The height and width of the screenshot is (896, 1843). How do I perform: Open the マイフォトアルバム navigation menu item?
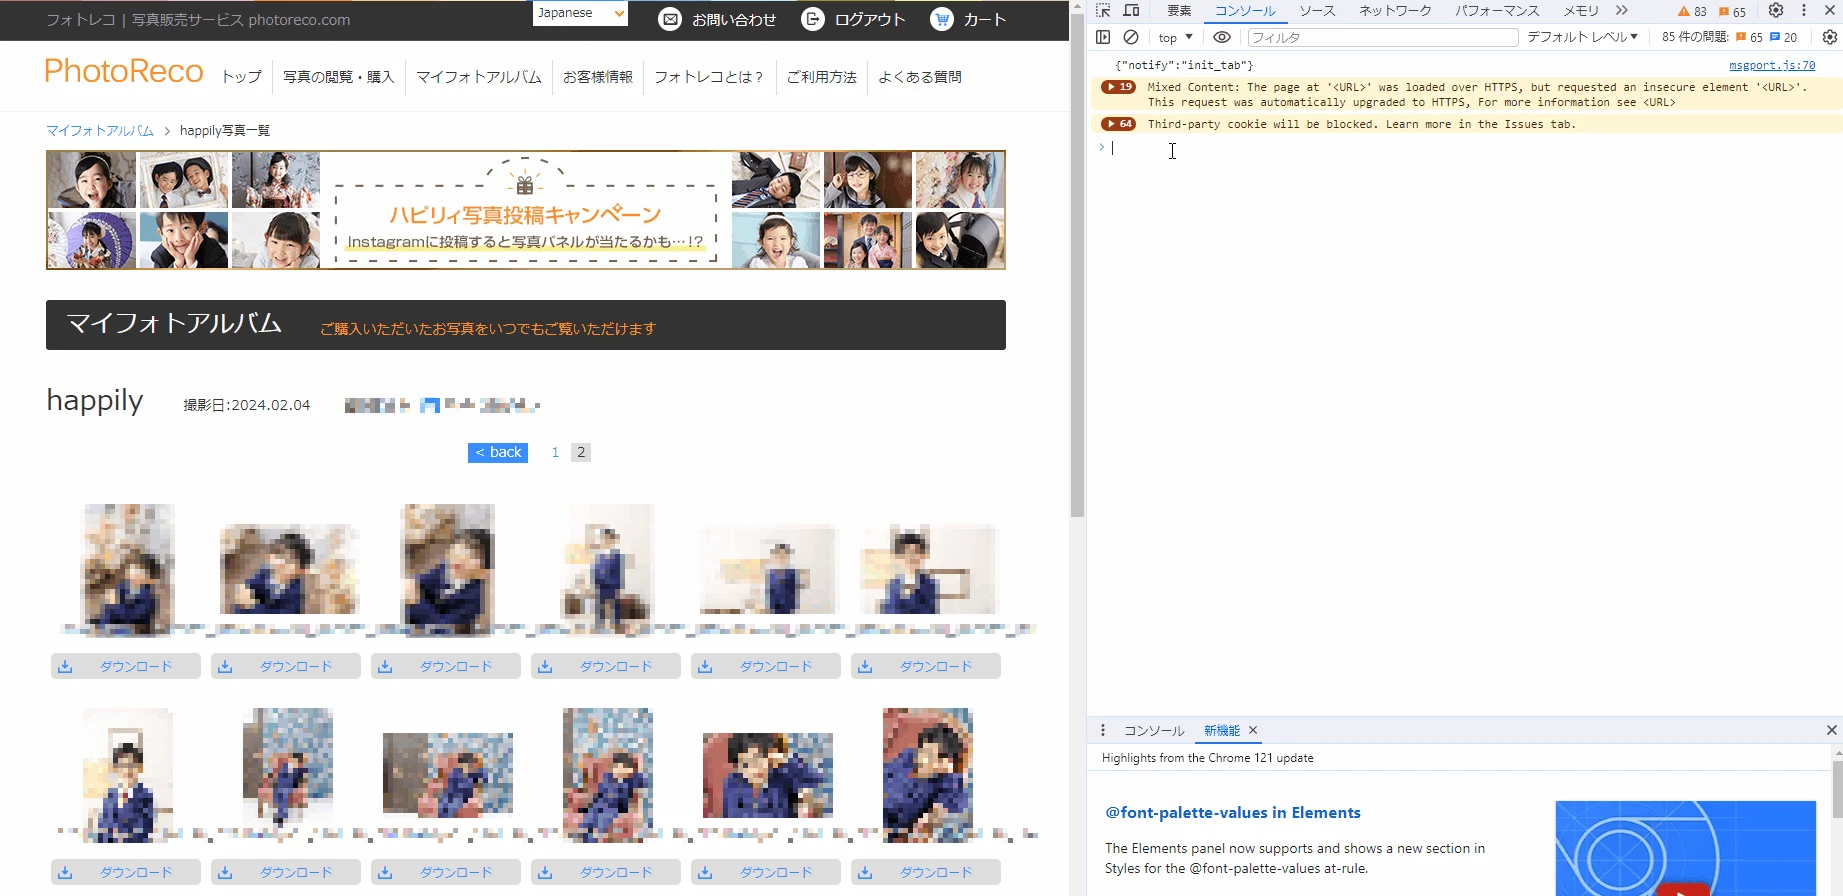479,77
